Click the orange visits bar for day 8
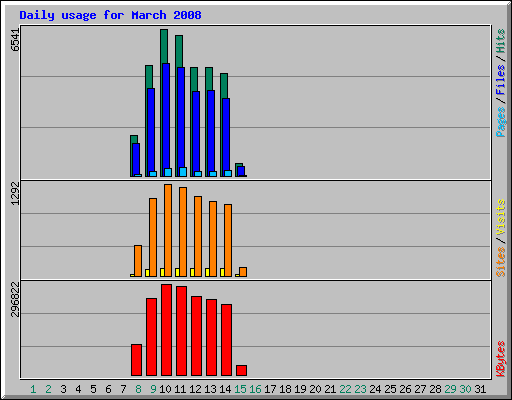The height and width of the screenshot is (400, 512). pos(138,261)
